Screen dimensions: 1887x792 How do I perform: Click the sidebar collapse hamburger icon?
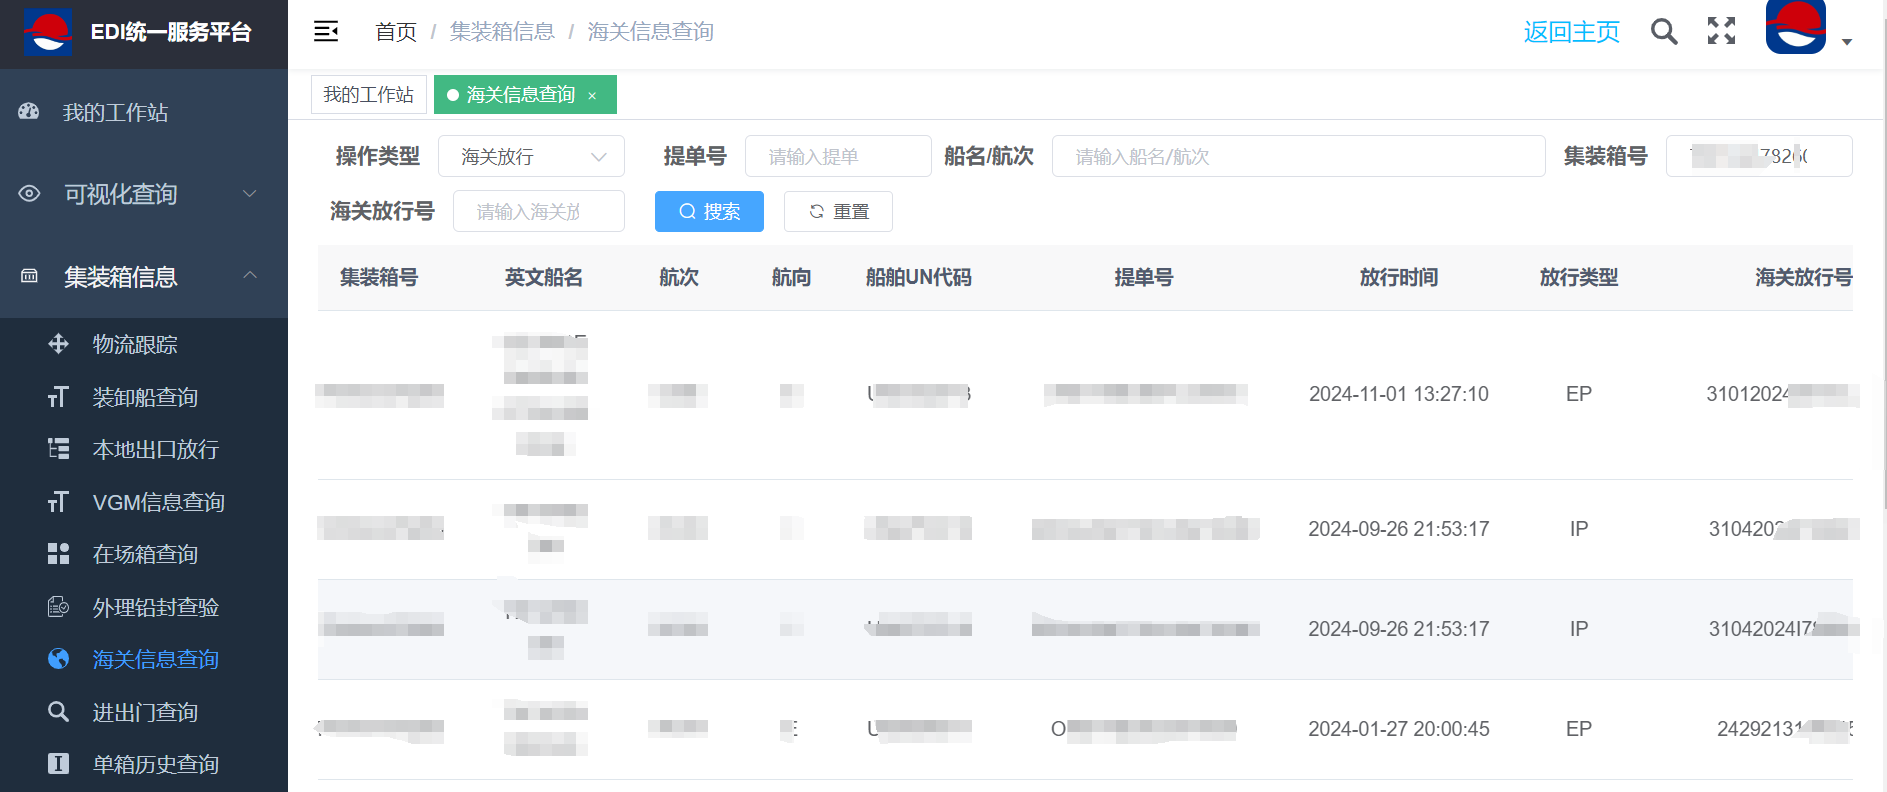(x=326, y=32)
